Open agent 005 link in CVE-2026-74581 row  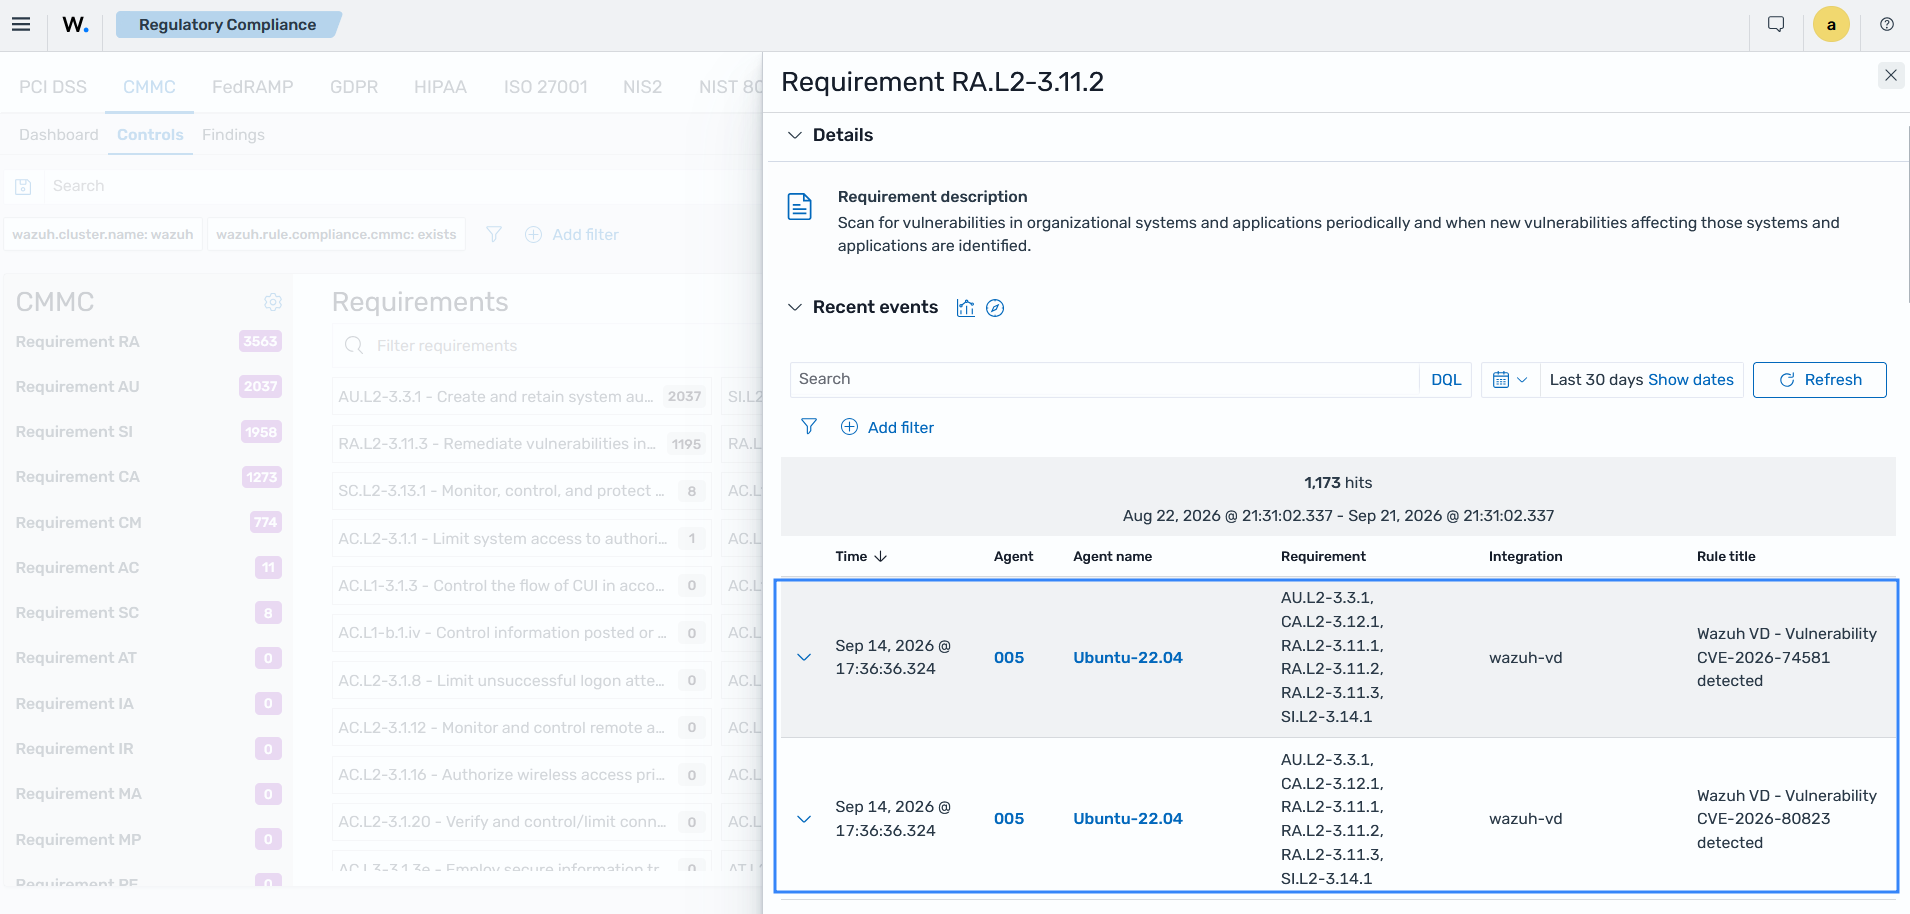1009,658
